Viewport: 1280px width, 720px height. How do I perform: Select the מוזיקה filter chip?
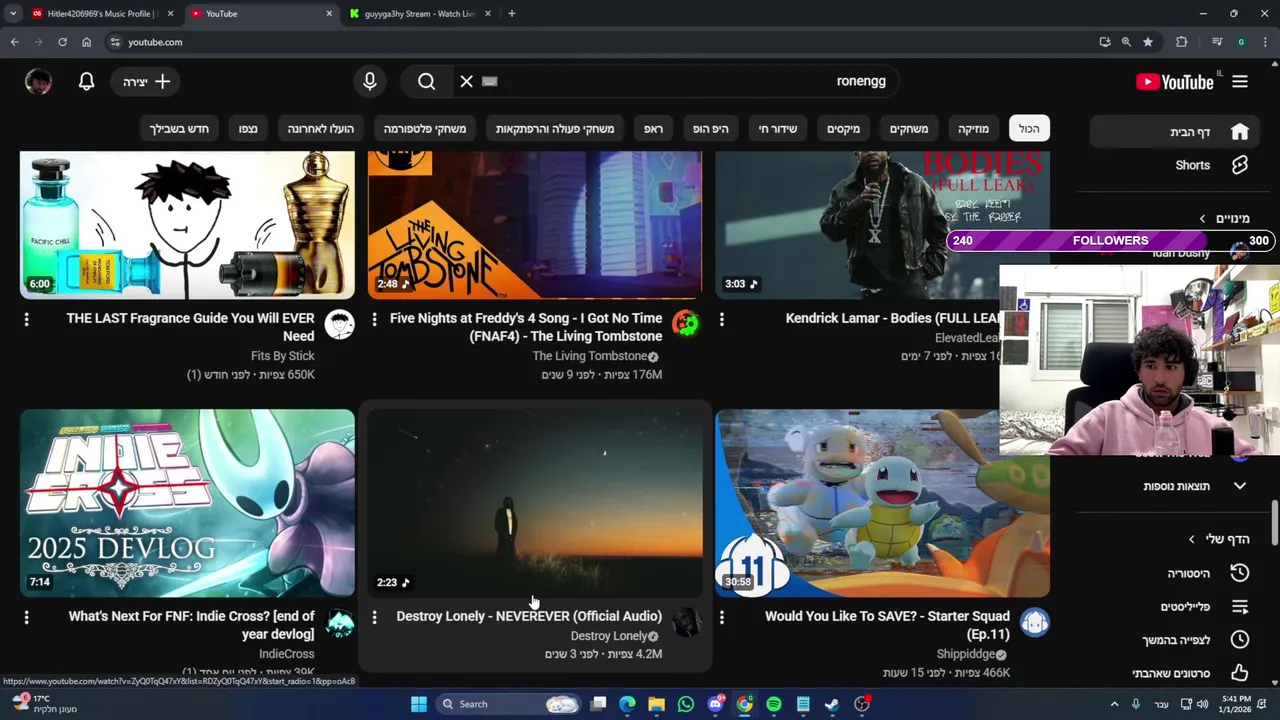(973, 129)
